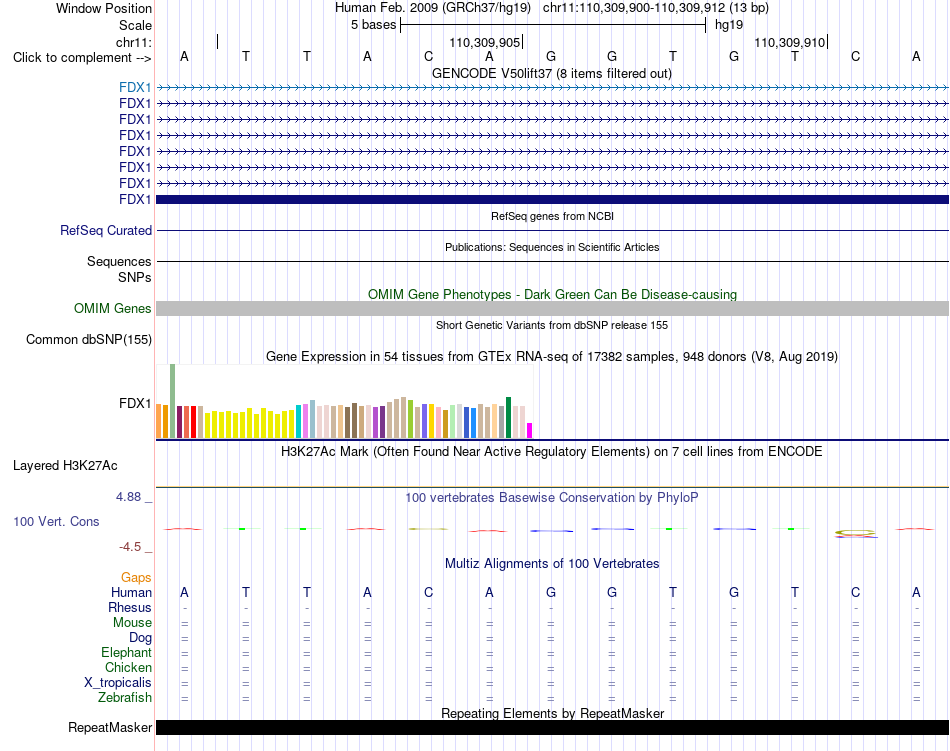This screenshot has height=751, width=950.
Task: Click the 'Click to complement -->' label
Action: click(x=82, y=58)
